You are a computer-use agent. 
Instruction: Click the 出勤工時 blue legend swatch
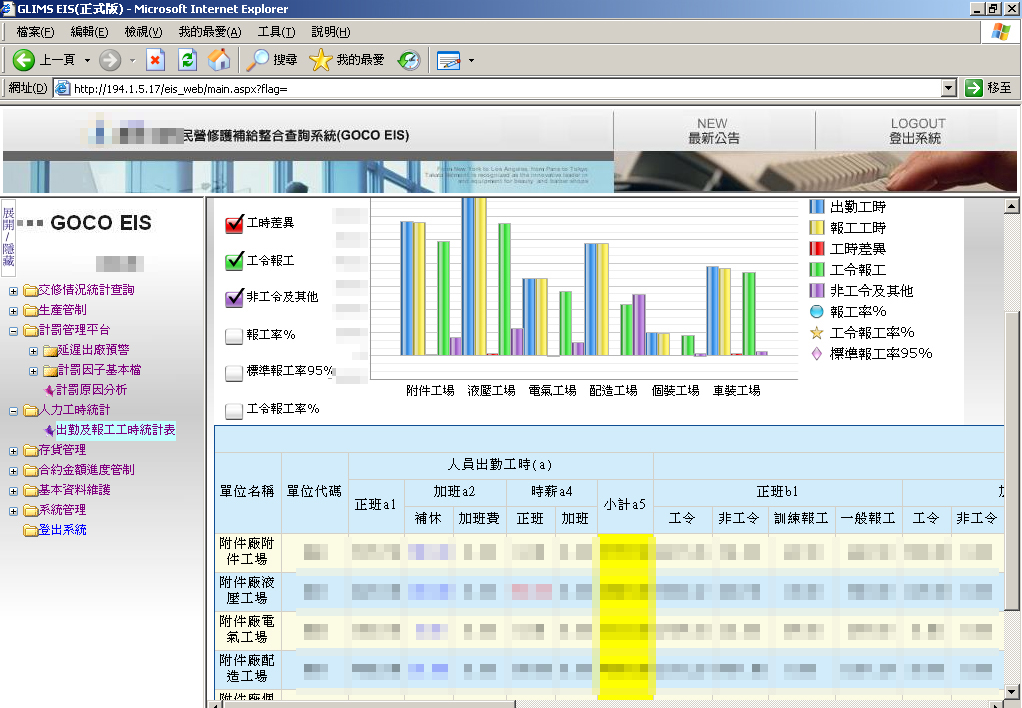(817, 206)
